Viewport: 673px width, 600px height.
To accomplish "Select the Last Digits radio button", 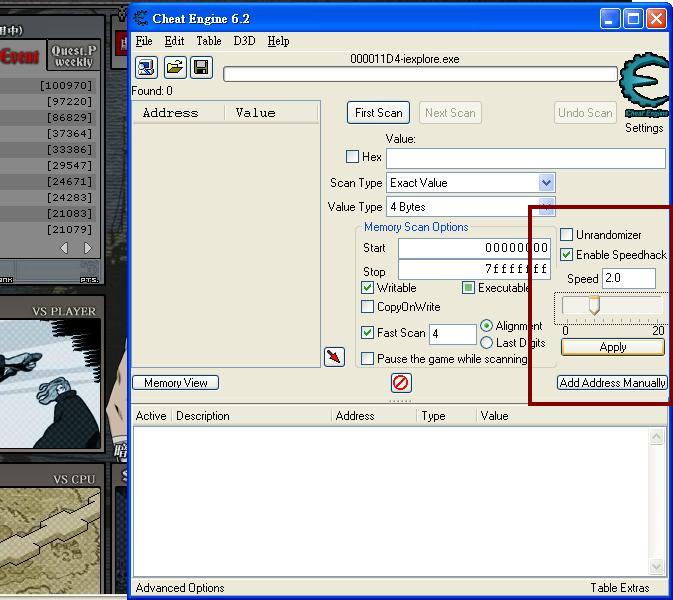I will 486,342.
